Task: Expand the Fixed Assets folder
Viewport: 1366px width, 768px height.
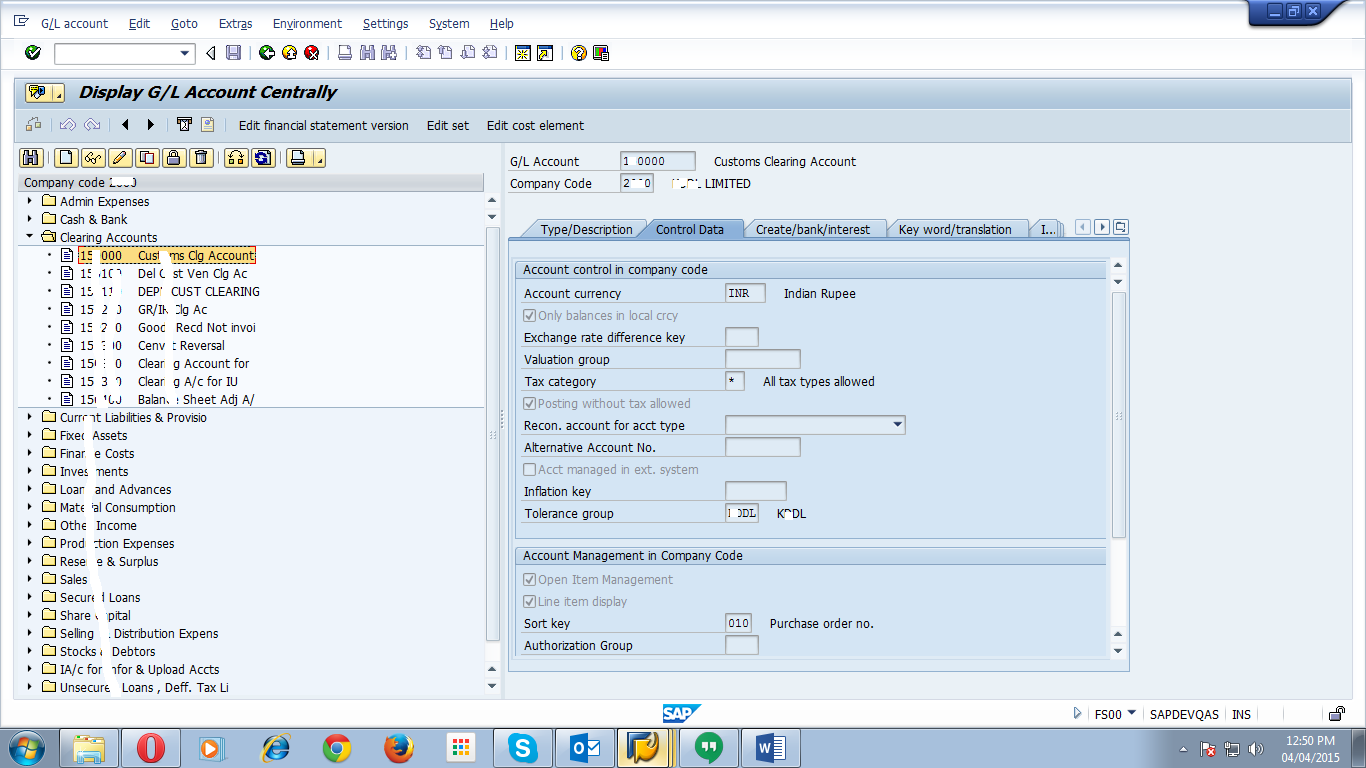Action: pos(30,435)
